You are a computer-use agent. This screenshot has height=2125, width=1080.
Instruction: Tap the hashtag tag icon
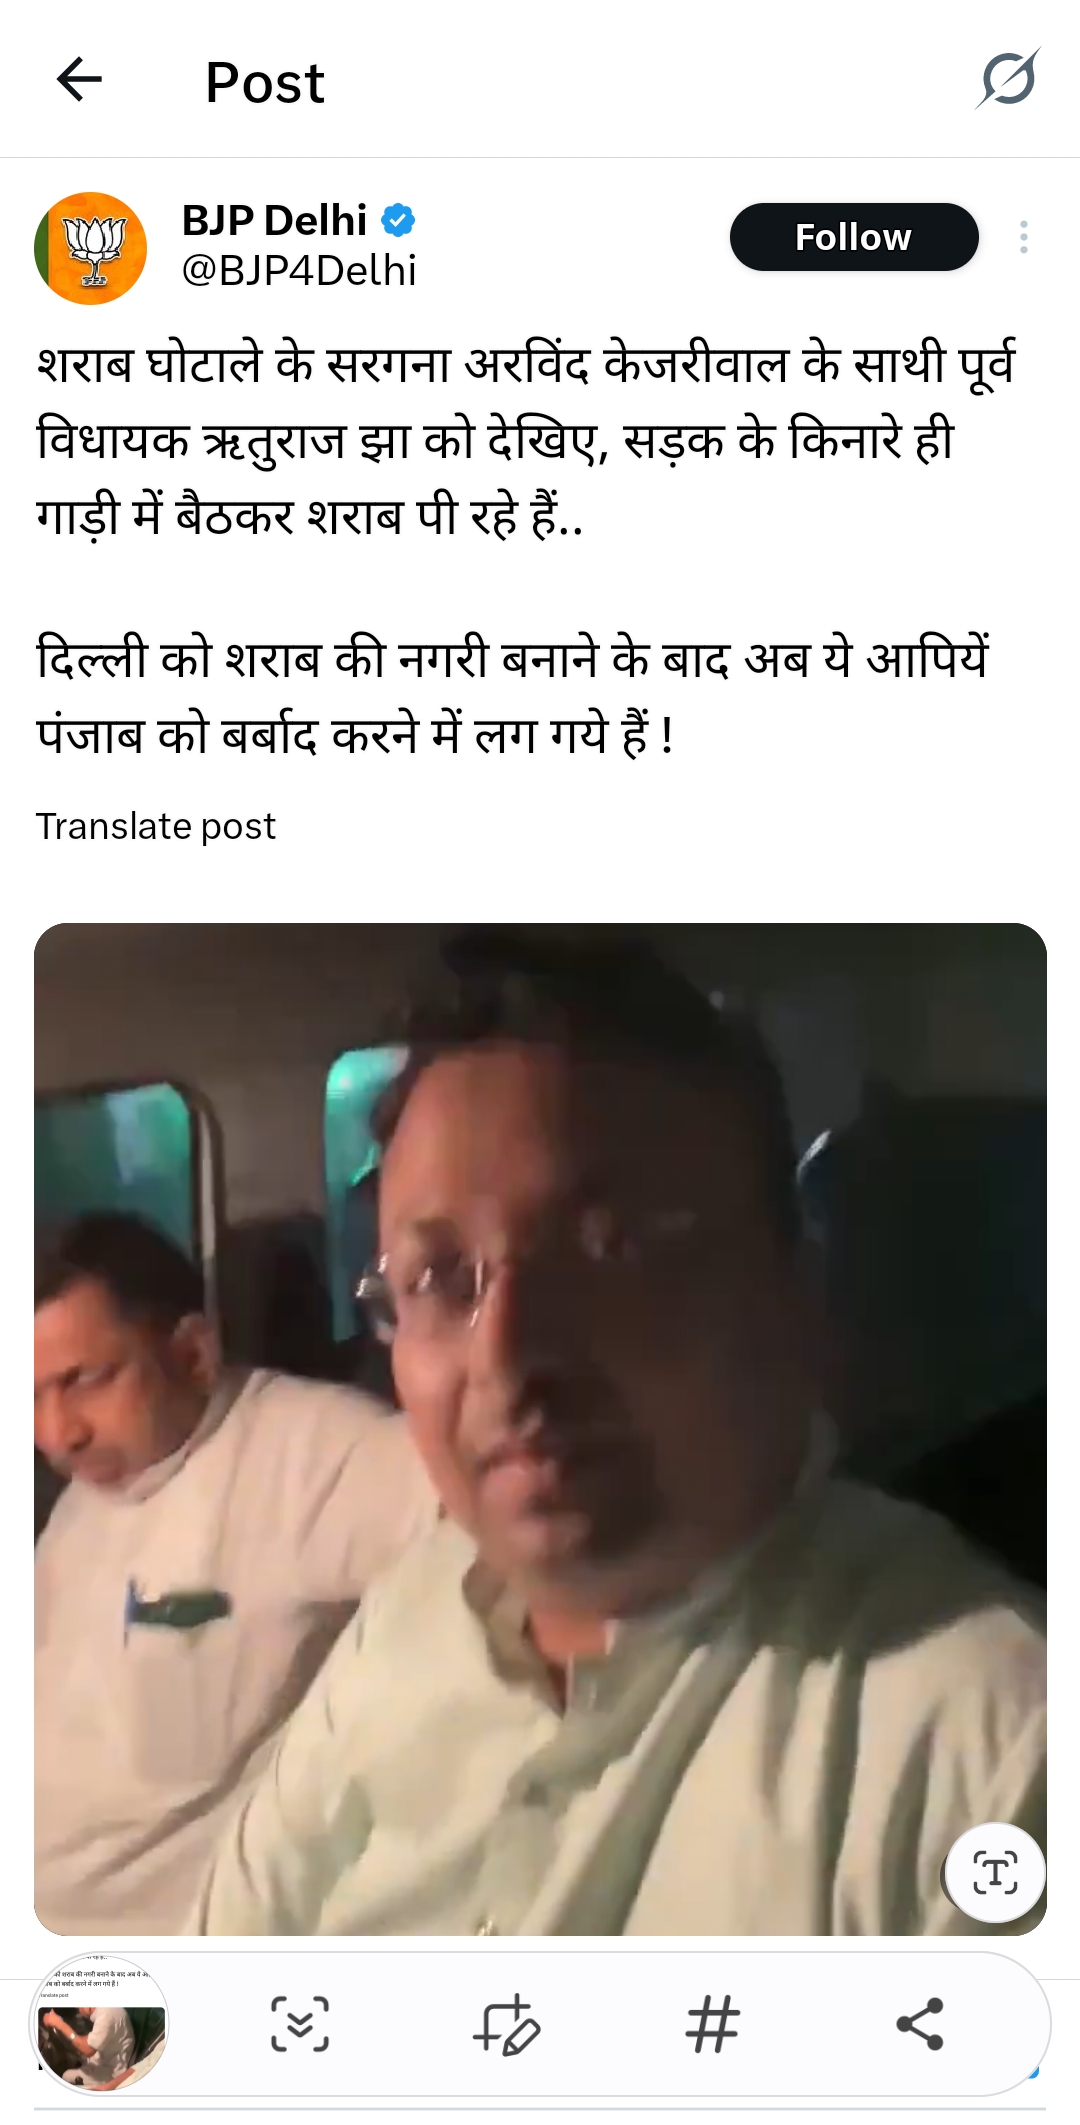pos(713,2024)
